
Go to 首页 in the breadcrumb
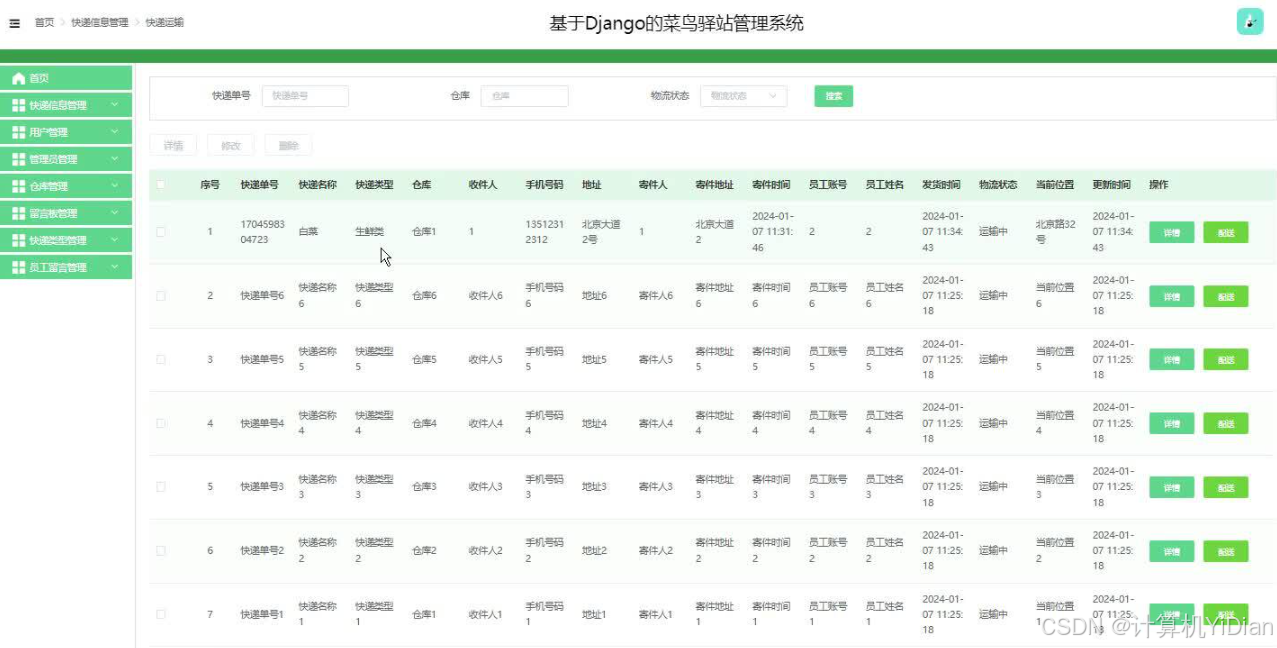tap(44, 22)
